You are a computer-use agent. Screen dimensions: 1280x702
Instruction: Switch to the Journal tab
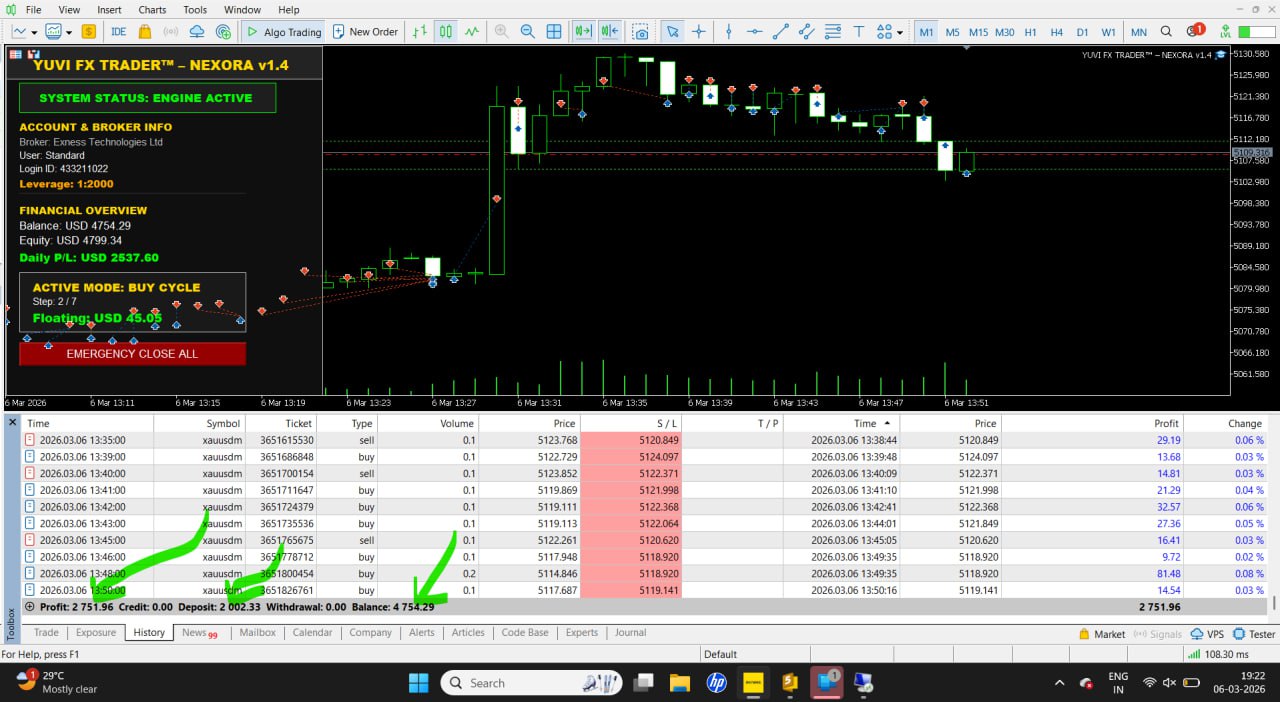coord(630,633)
